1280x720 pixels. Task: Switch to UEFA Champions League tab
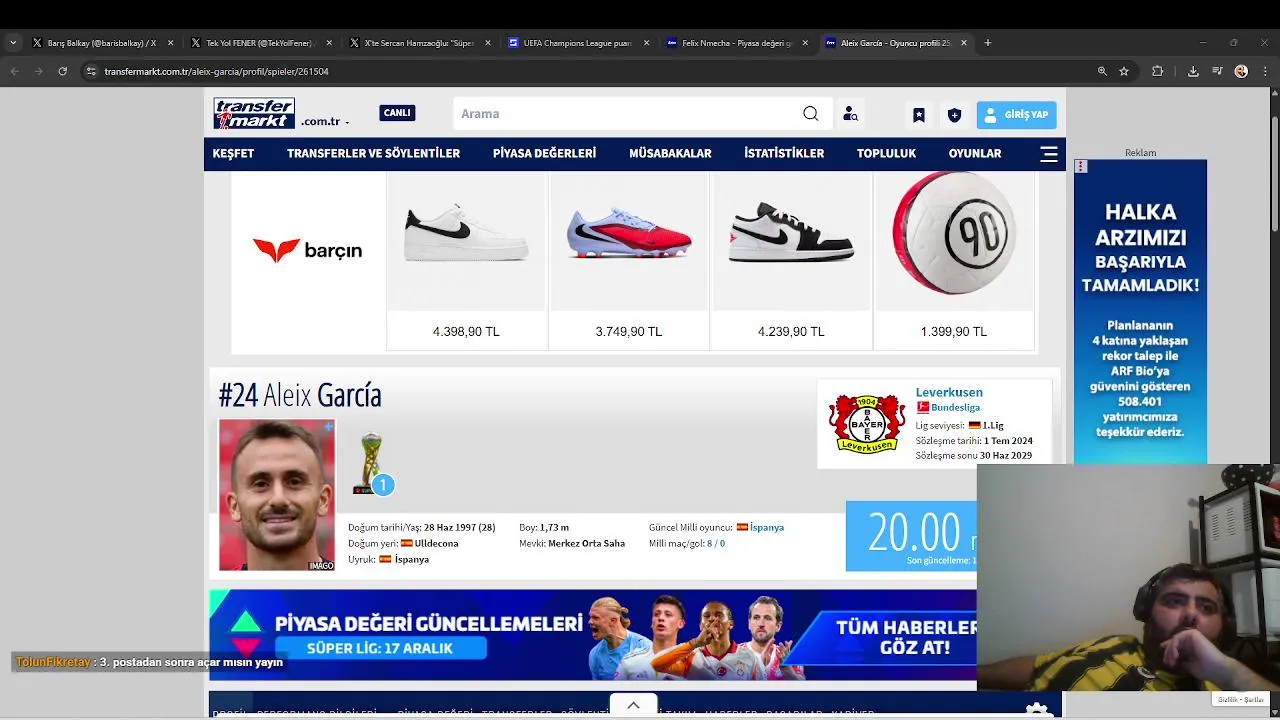[x=576, y=43]
